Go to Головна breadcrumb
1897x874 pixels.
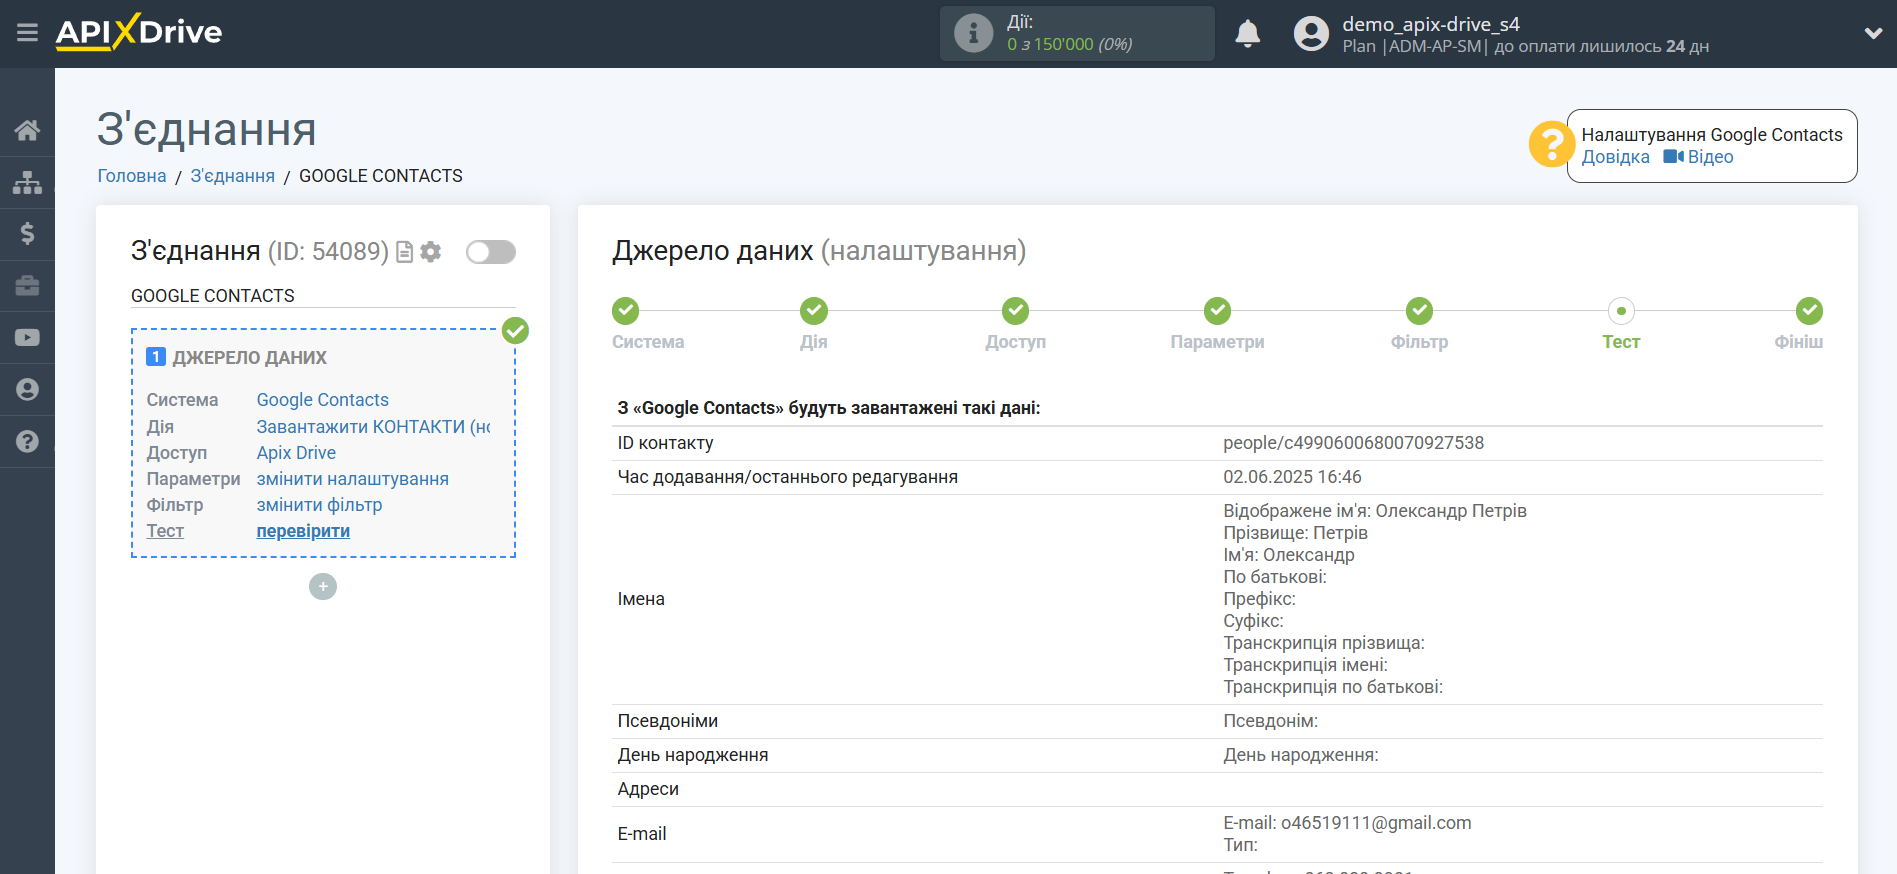pyautogui.click(x=132, y=176)
